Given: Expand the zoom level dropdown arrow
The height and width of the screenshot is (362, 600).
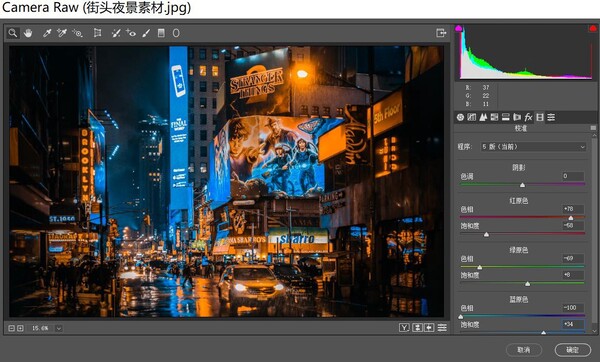Looking at the screenshot, I should [59, 328].
